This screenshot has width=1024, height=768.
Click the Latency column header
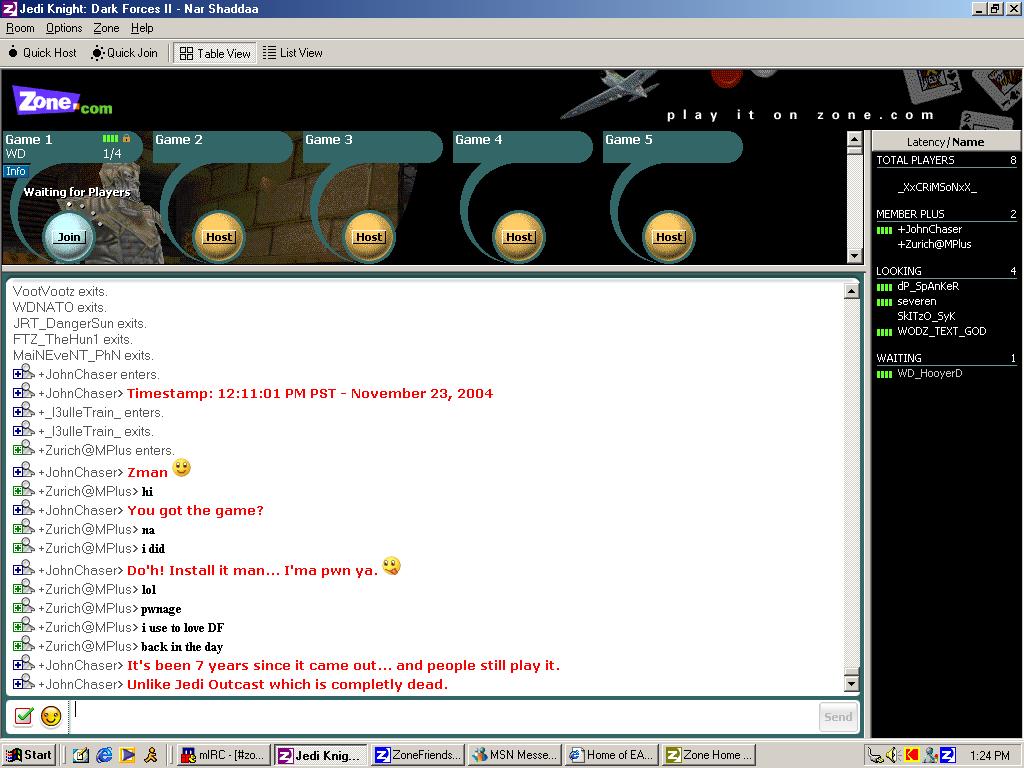[925, 142]
